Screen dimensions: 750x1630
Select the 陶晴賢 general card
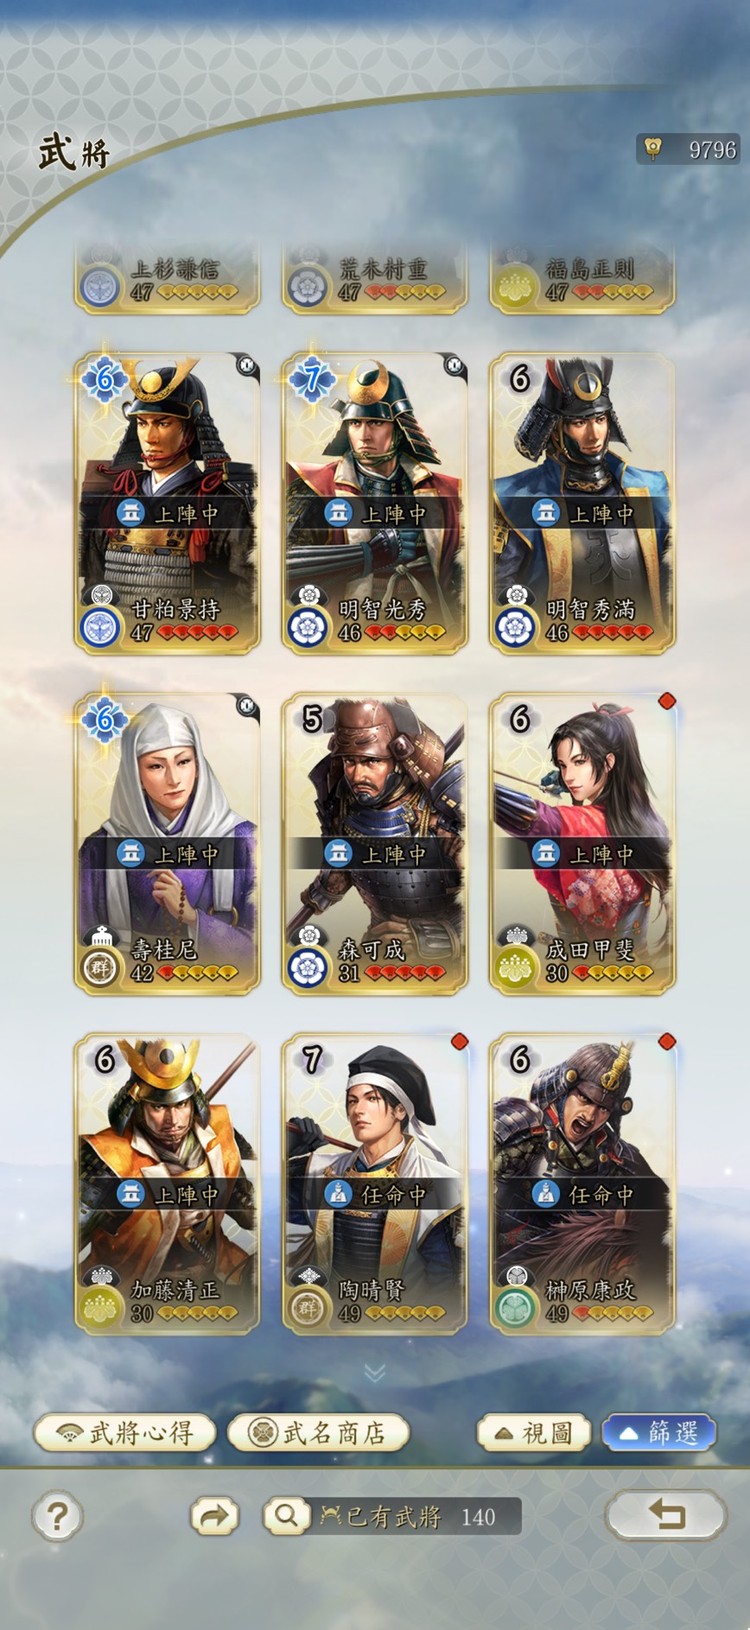tap(375, 1184)
